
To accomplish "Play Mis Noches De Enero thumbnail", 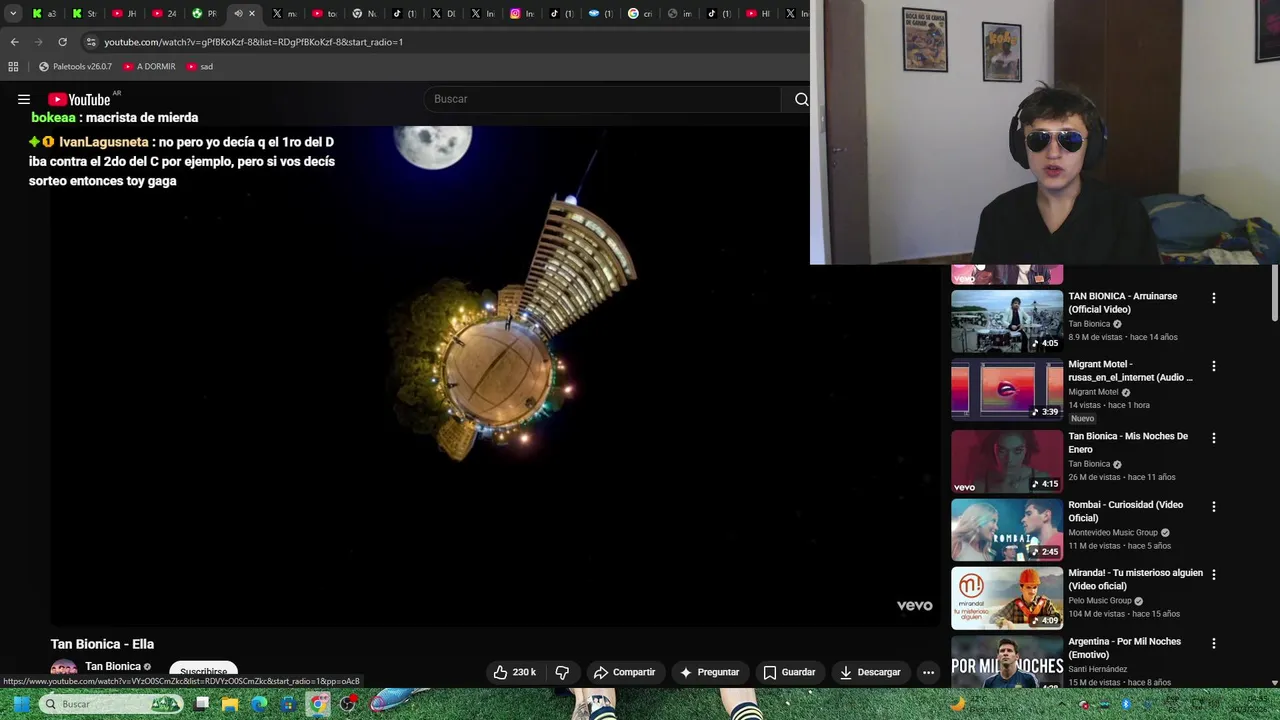I will pyautogui.click(x=1007, y=461).
